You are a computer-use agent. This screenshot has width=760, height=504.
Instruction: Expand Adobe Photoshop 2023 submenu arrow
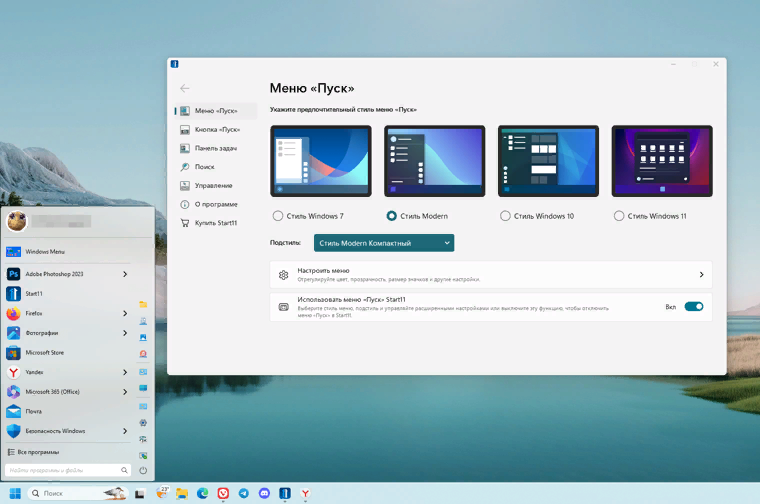coord(125,274)
